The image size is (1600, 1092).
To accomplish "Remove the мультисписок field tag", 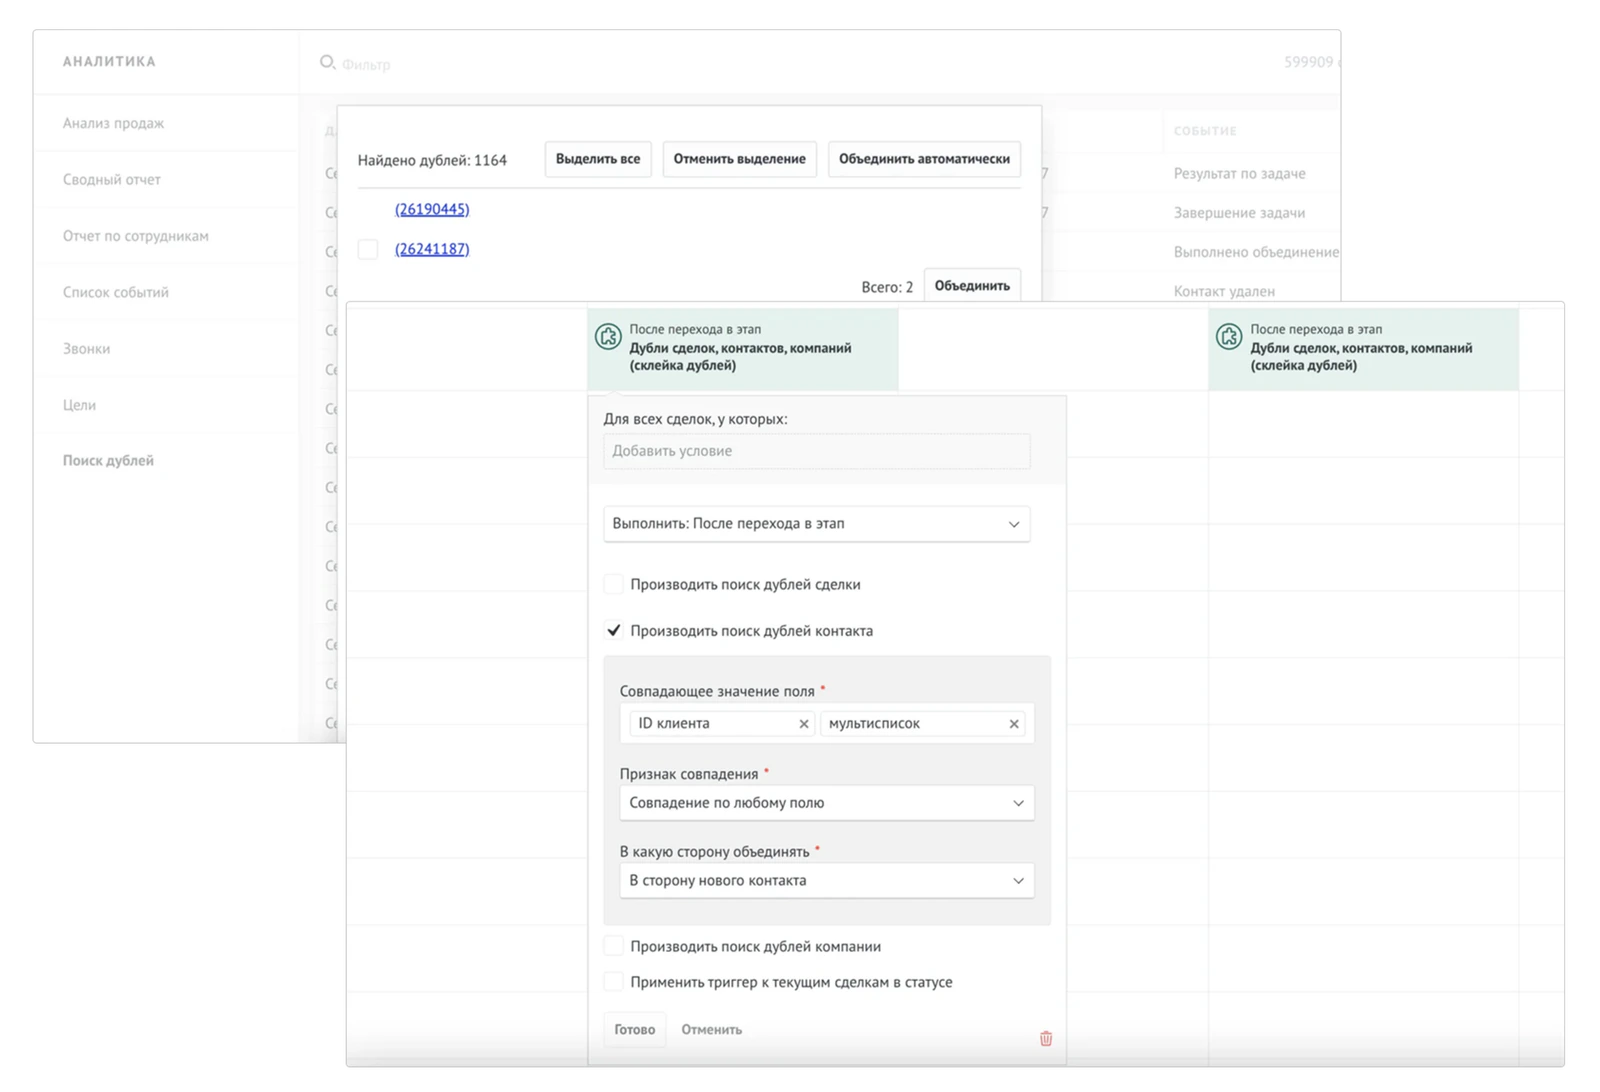I will pos(1013,724).
